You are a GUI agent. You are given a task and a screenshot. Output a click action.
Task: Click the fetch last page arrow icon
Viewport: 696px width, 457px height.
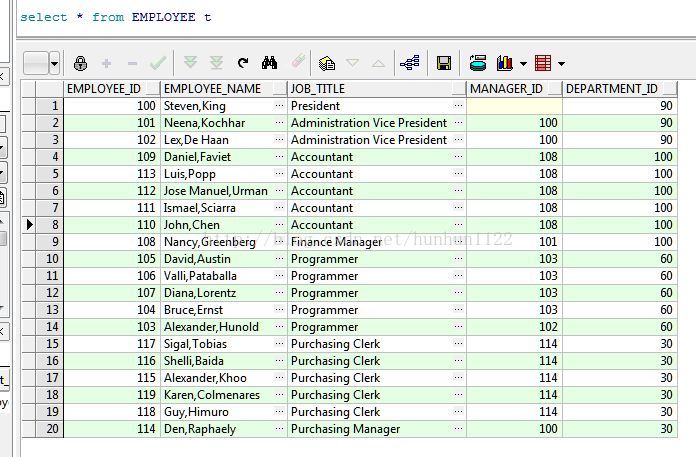click(217, 63)
